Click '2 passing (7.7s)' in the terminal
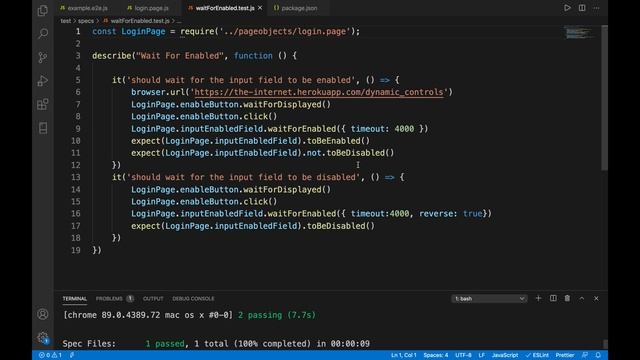This screenshot has width=640, height=360. (x=277, y=315)
